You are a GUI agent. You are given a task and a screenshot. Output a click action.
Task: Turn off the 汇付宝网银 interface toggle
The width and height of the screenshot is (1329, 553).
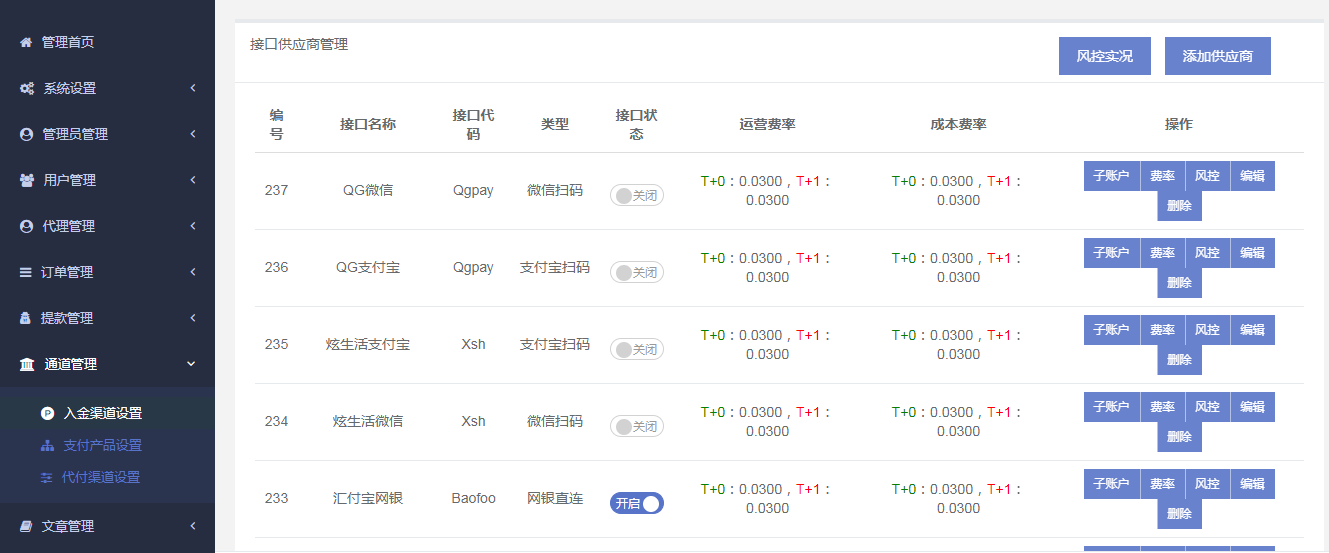coord(636,504)
